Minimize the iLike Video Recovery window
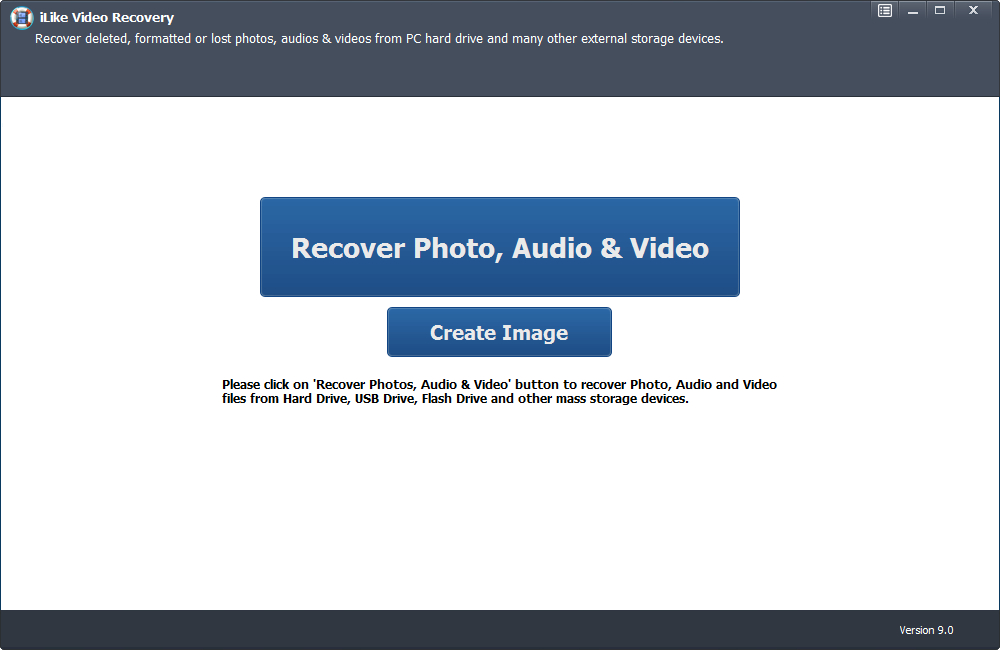This screenshot has height=650, width=1000. [x=913, y=11]
